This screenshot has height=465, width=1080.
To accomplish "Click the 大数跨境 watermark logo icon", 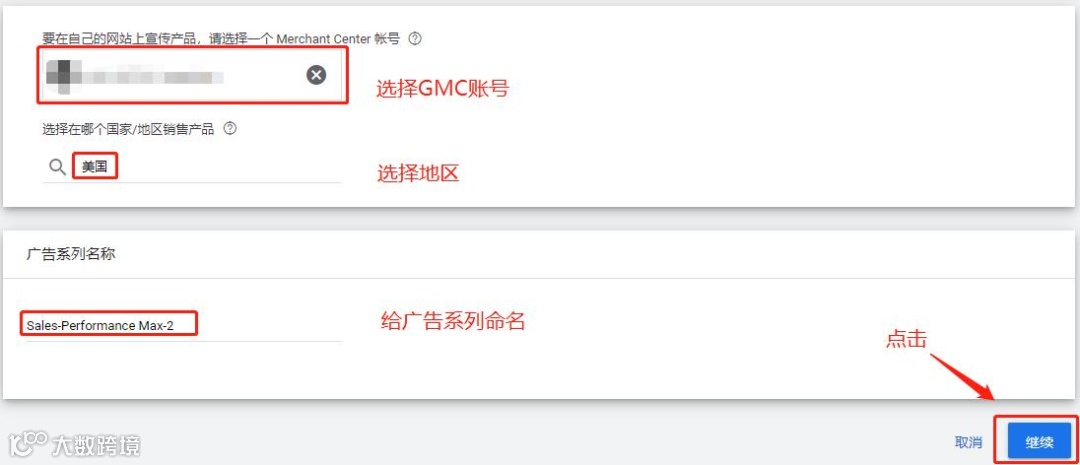I will pyautogui.click(x=28, y=446).
